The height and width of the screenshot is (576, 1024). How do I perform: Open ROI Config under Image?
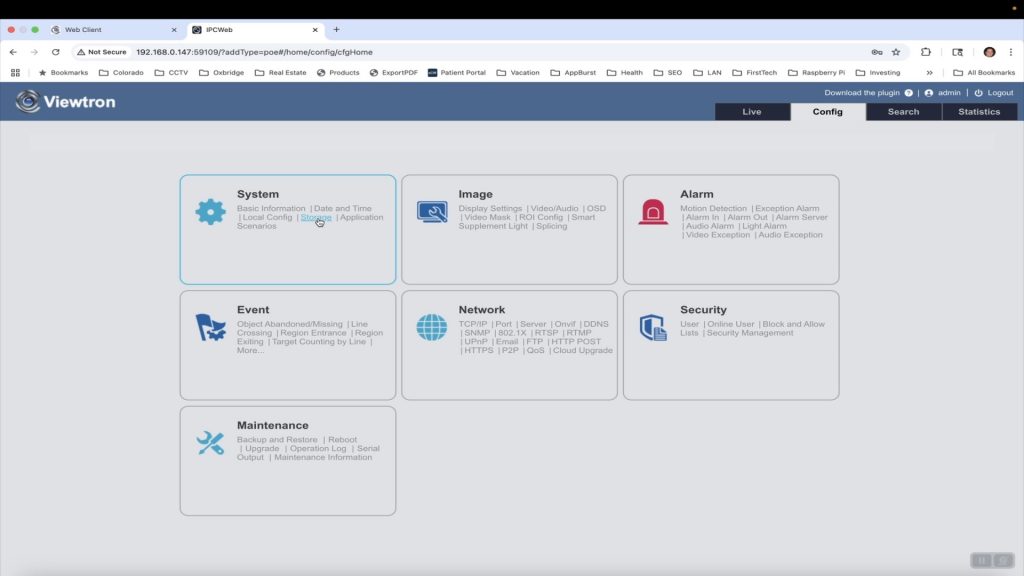[x=541, y=217]
